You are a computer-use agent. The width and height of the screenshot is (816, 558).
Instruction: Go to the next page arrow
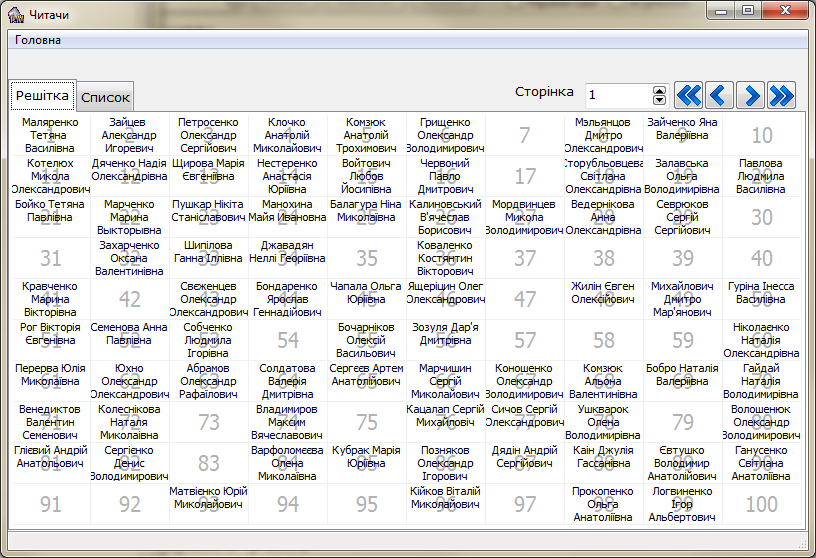pos(751,95)
